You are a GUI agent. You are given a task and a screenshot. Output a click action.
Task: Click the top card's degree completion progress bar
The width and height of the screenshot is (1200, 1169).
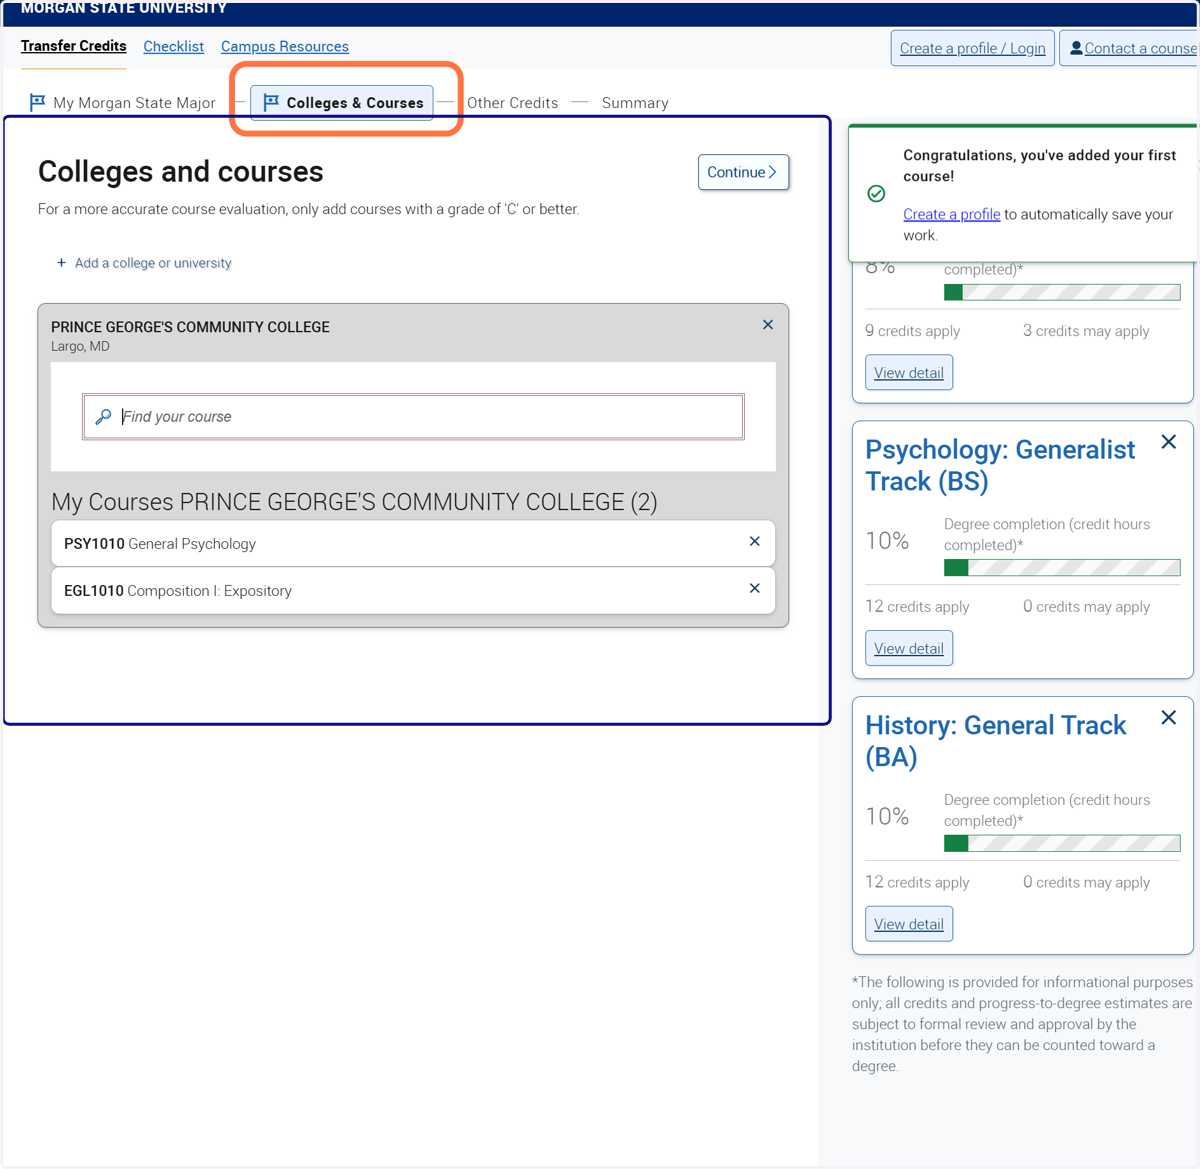[1062, 292]
